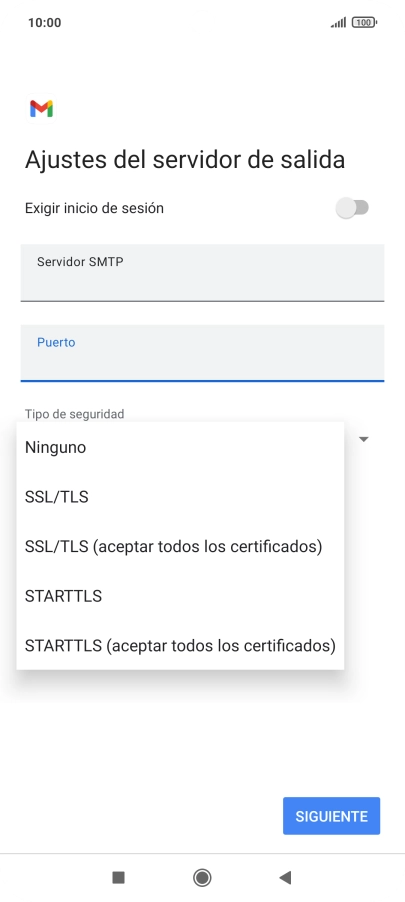This screenshot has height=902, width=405.
Task: Tap the Ajustes del servidor de salida heading
Action: coord(185,160)
